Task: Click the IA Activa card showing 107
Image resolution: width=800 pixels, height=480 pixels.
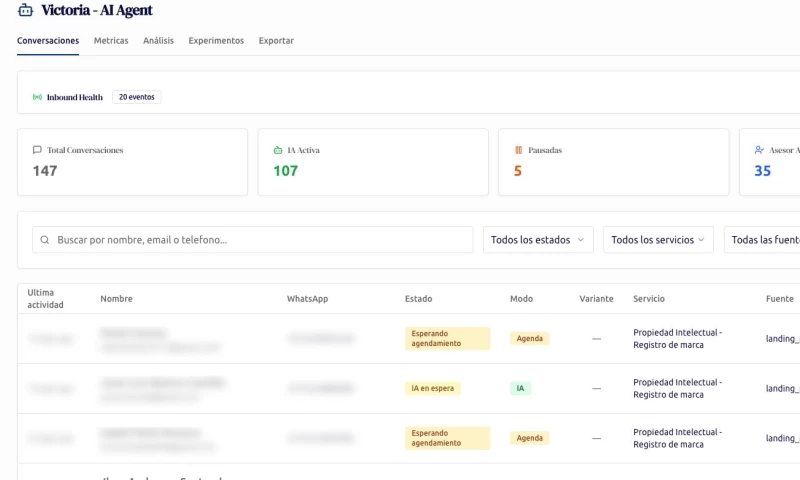Action: coord(373,162)
